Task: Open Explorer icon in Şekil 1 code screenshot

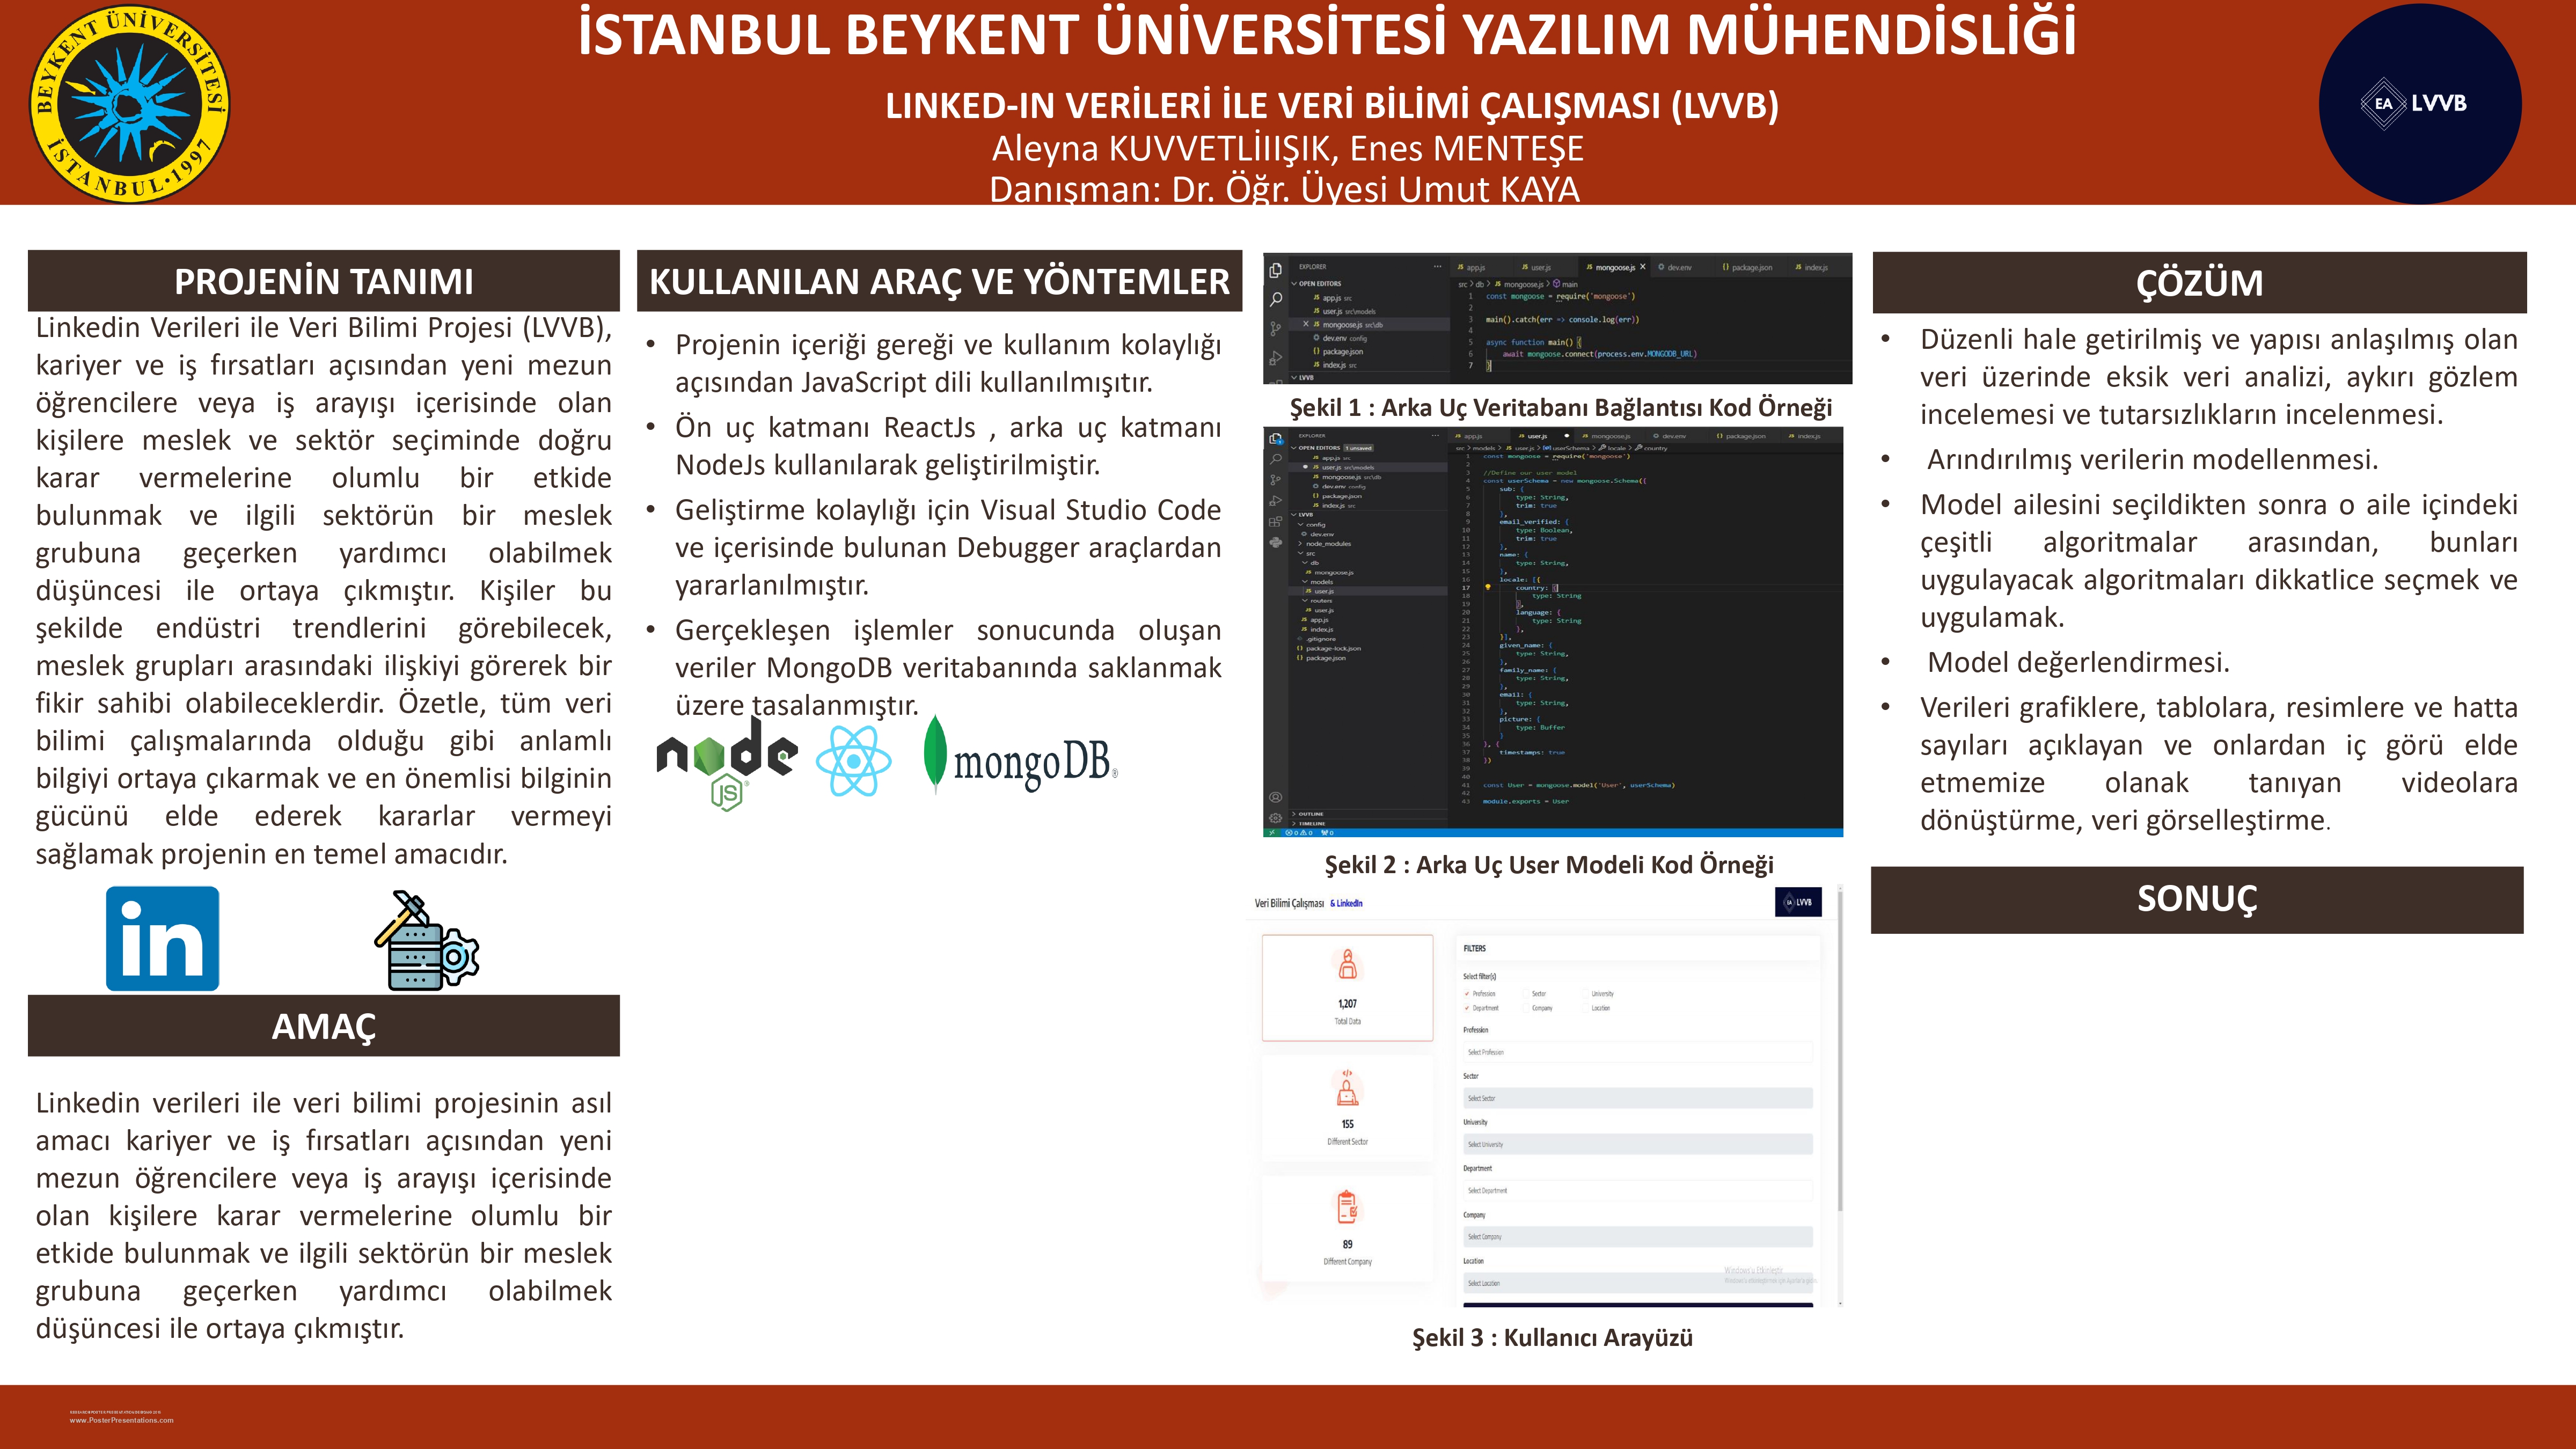Action: click(1276, 270)
